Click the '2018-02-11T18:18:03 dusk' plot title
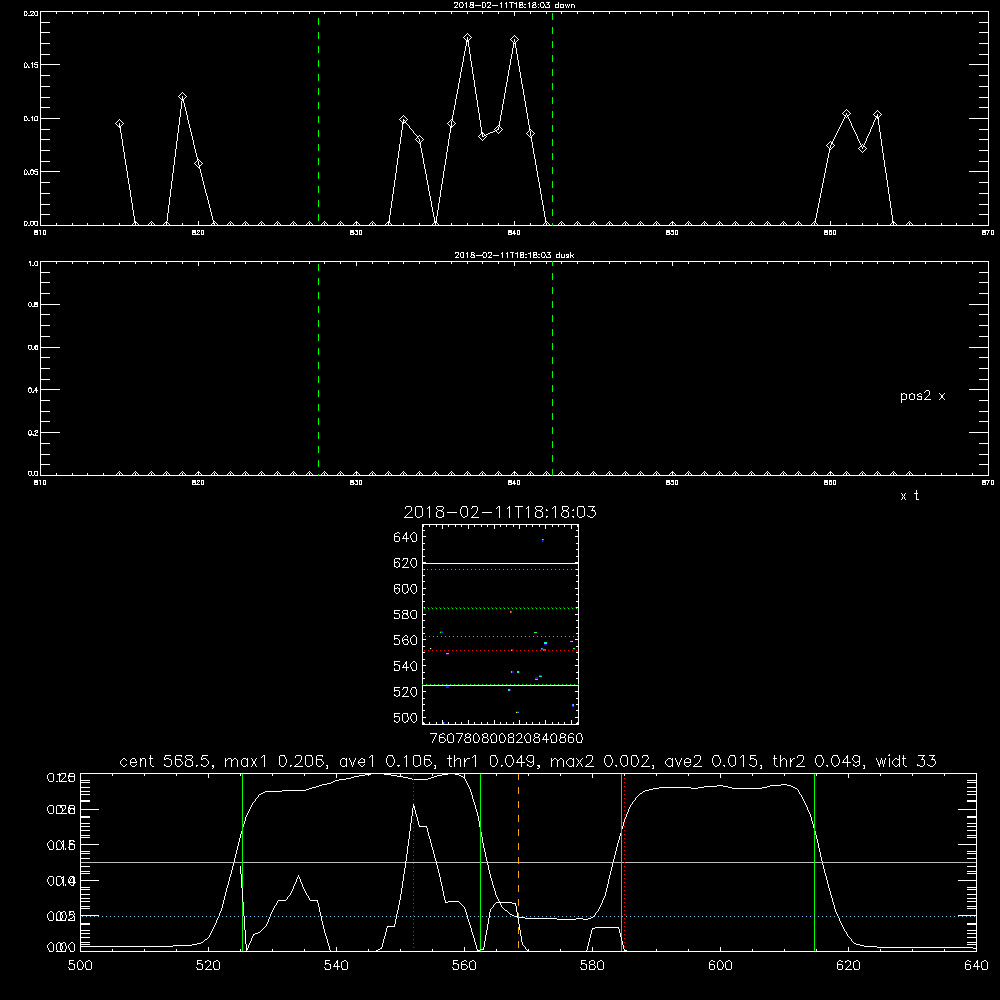Image resolution: width=1000 pixels, height=1000 pixels. [x=514, y=255]
